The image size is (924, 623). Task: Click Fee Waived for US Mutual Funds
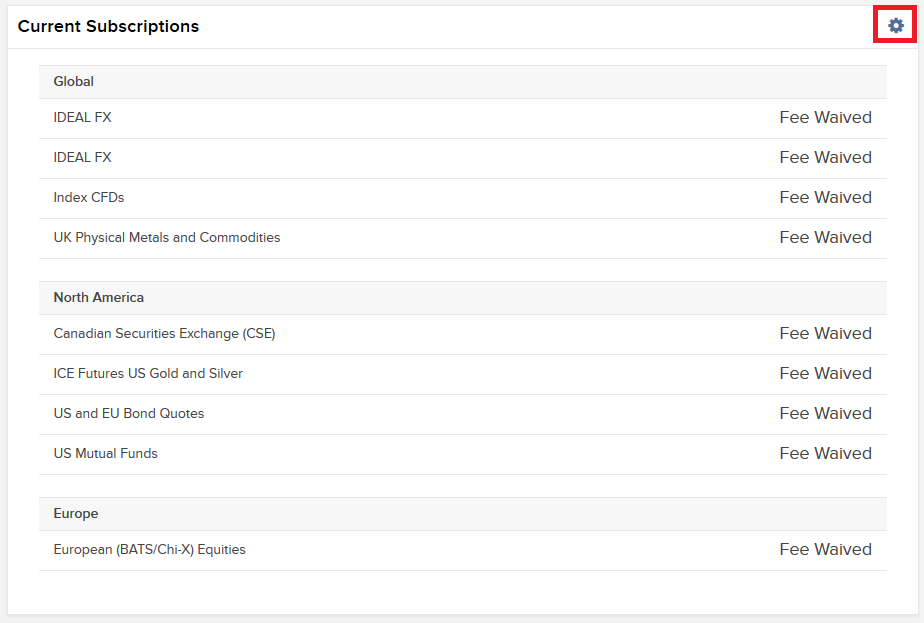pyautogui.click(x=825, y=454)
